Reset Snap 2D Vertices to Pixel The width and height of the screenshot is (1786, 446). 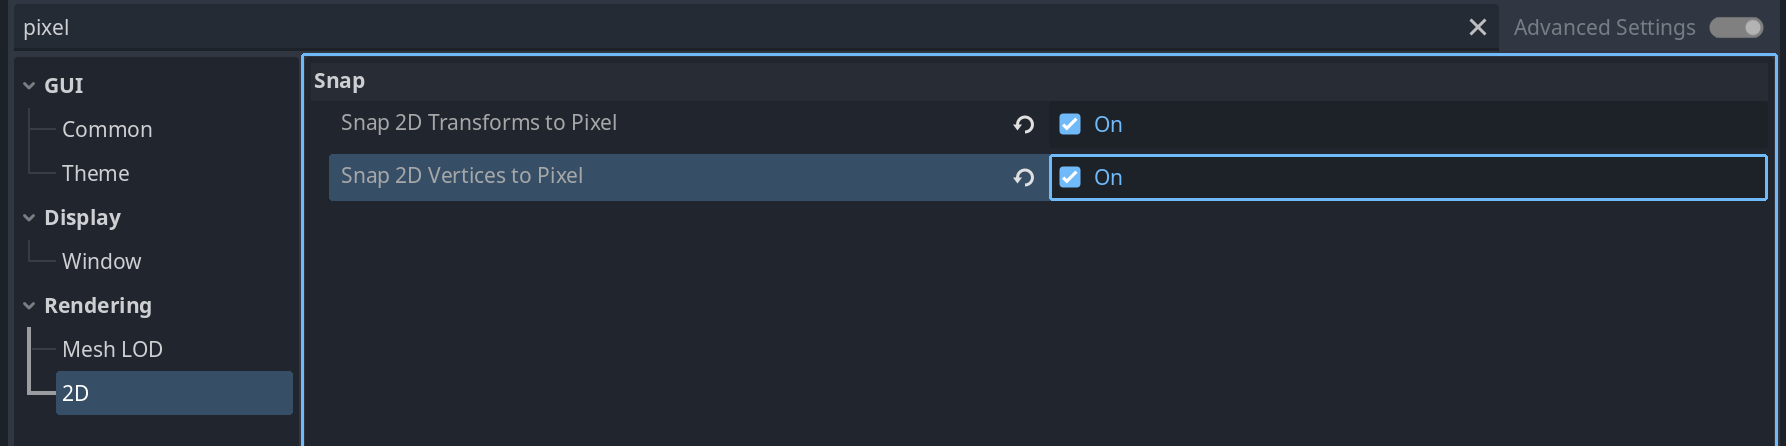(x=1023, y=178)
